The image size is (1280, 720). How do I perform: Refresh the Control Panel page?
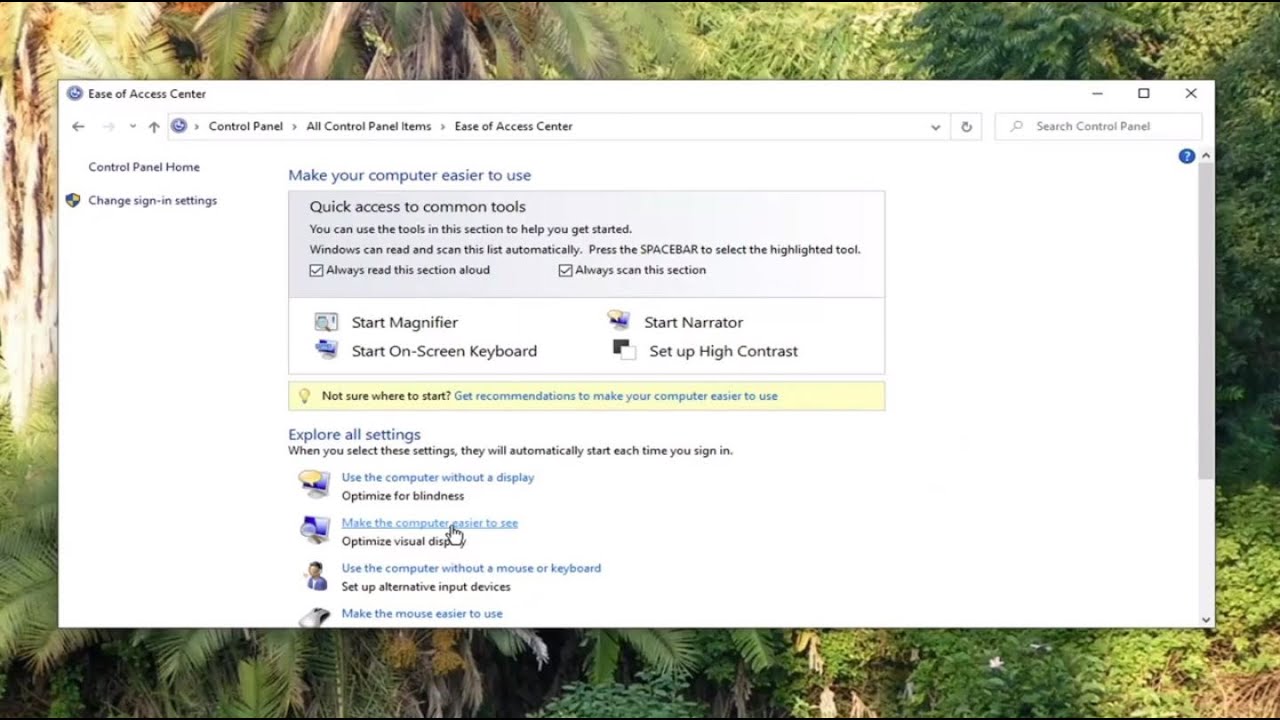click(x=966, y=127)
